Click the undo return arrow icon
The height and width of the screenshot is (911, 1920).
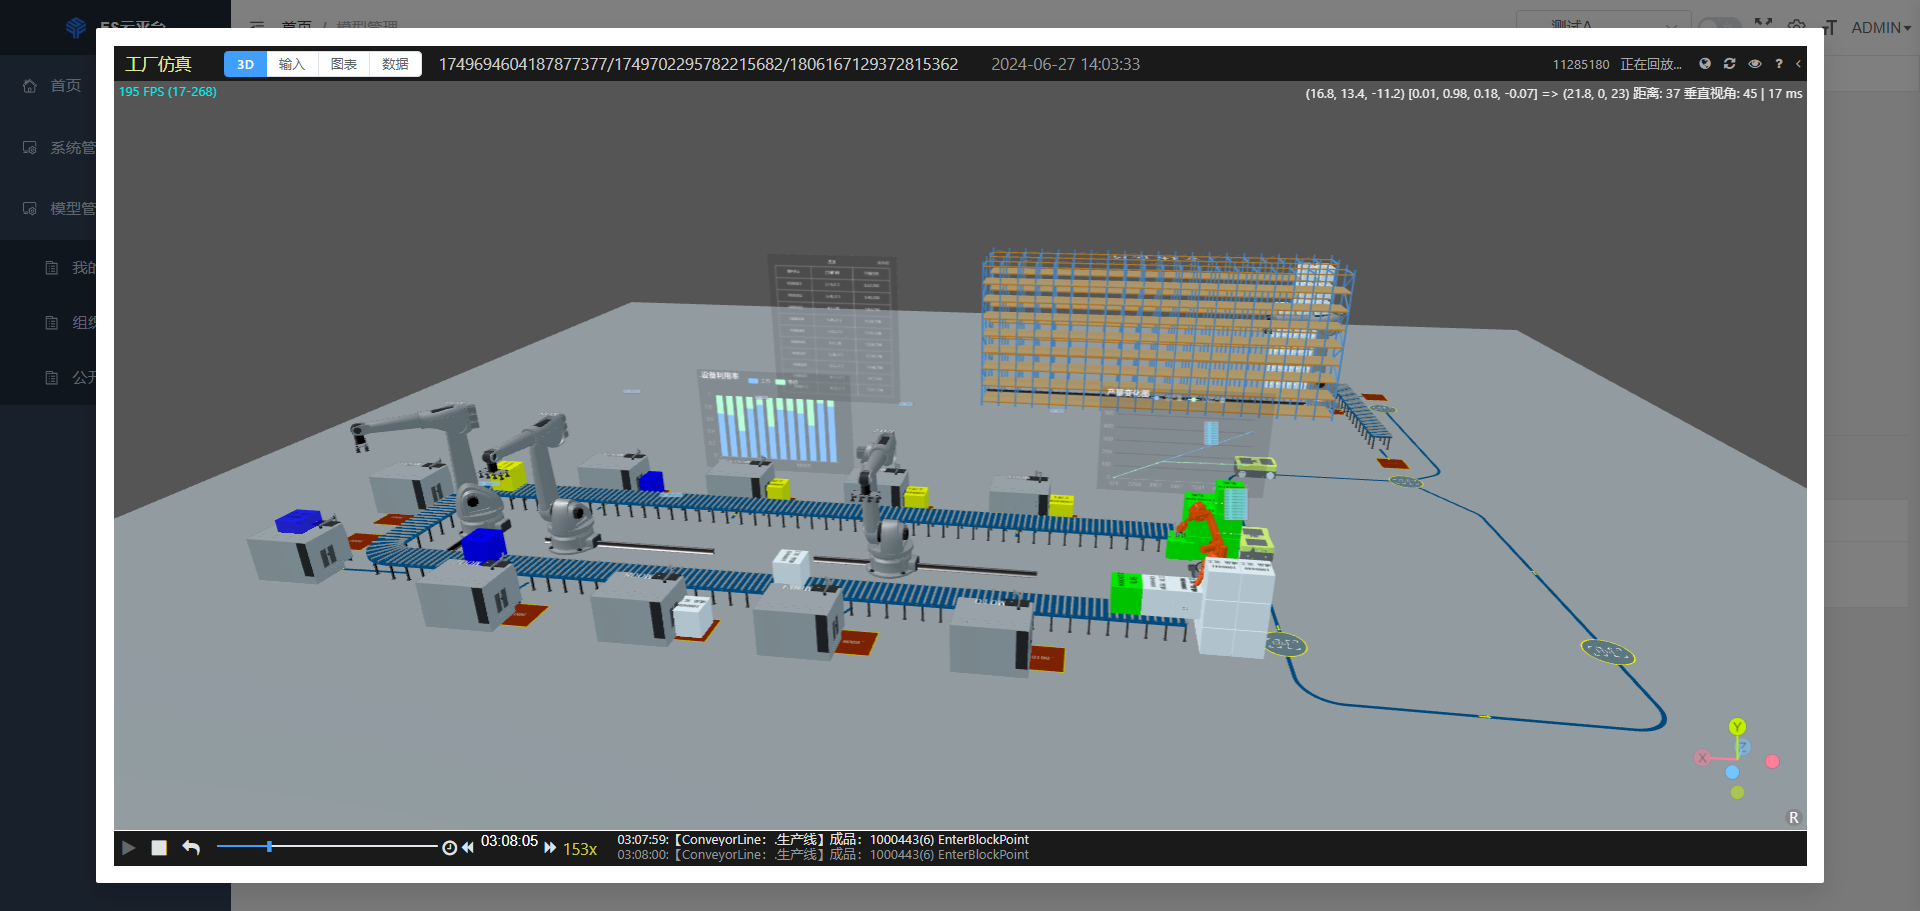[x=191, y=848]
